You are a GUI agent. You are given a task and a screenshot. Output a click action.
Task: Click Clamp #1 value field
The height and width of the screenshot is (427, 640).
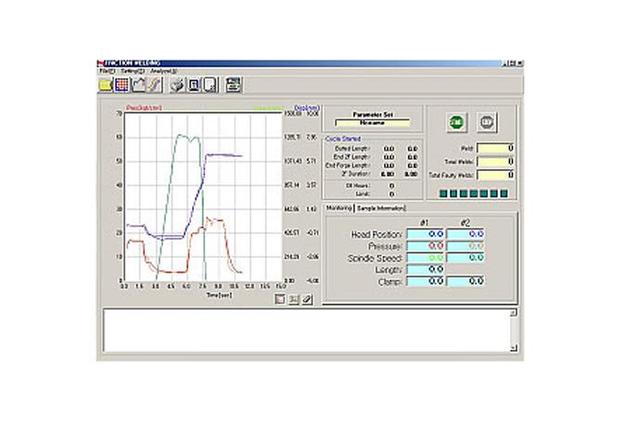426,281
